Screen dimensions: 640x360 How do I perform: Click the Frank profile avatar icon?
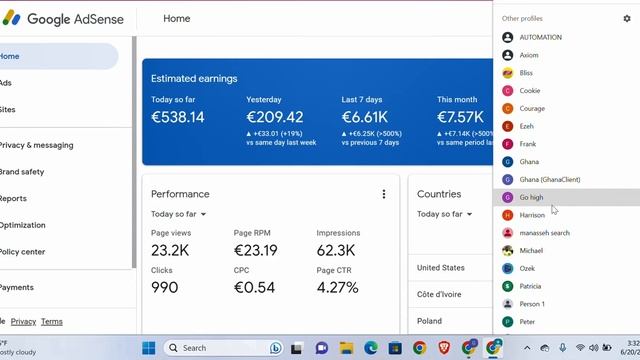tap(507, 144)
